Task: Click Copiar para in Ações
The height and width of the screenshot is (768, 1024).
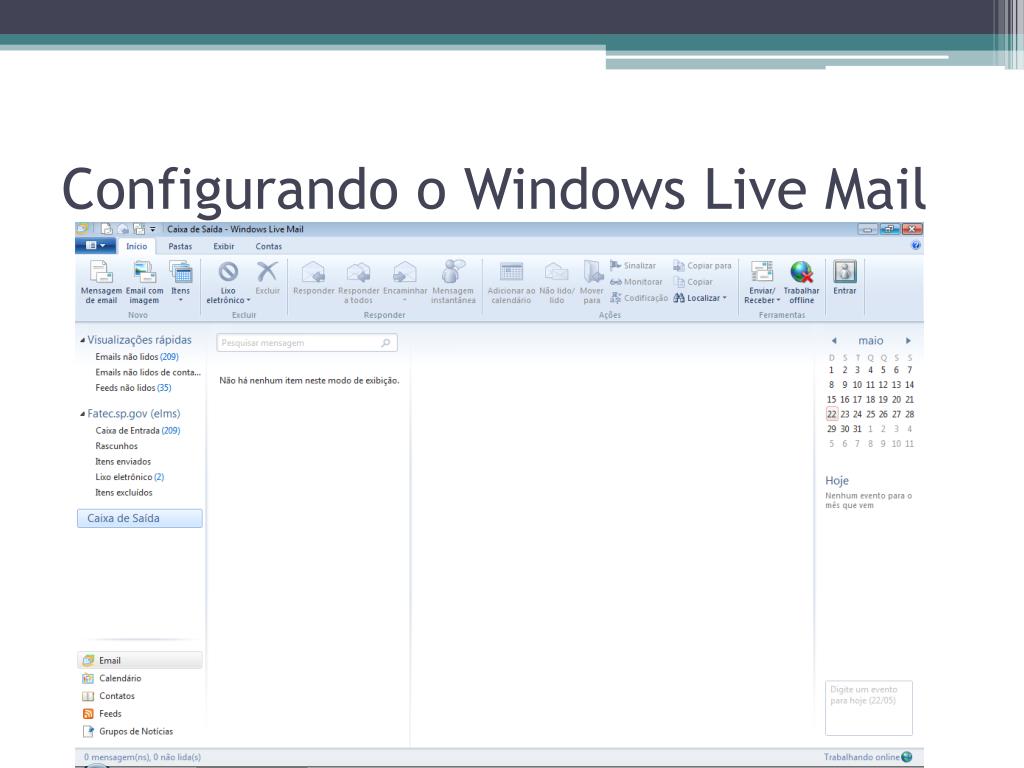Action: point(702,266)
